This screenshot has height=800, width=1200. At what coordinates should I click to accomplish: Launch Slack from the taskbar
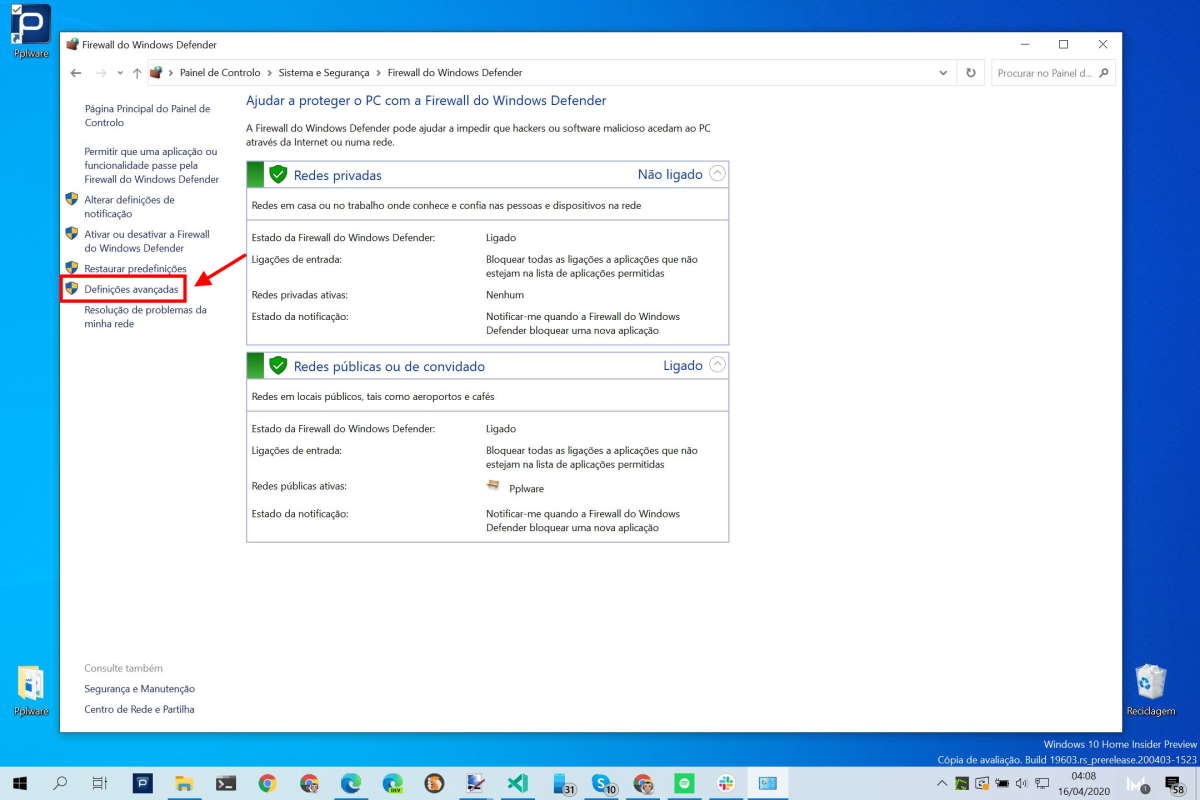coord(726,783)
